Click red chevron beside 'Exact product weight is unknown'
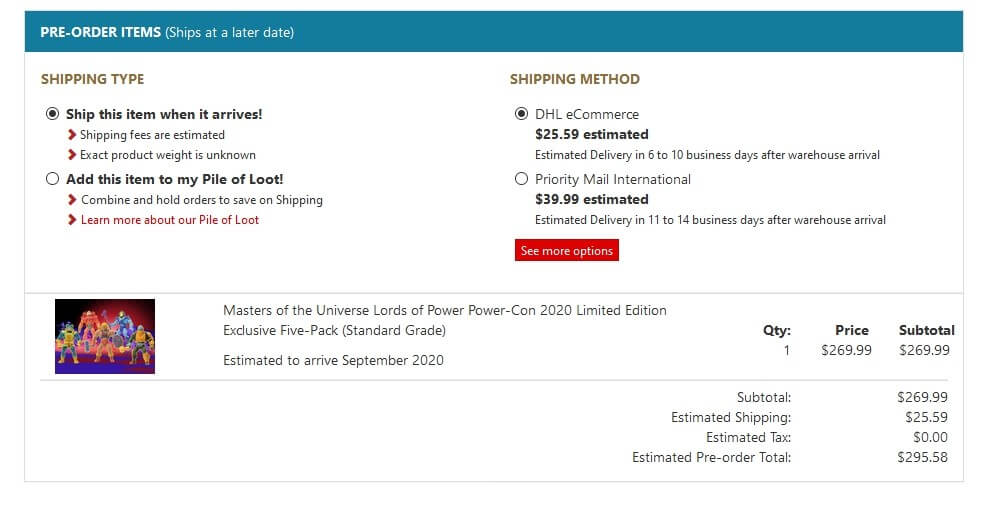The width and height of the screenshot is (986, 531). (72, 155)
